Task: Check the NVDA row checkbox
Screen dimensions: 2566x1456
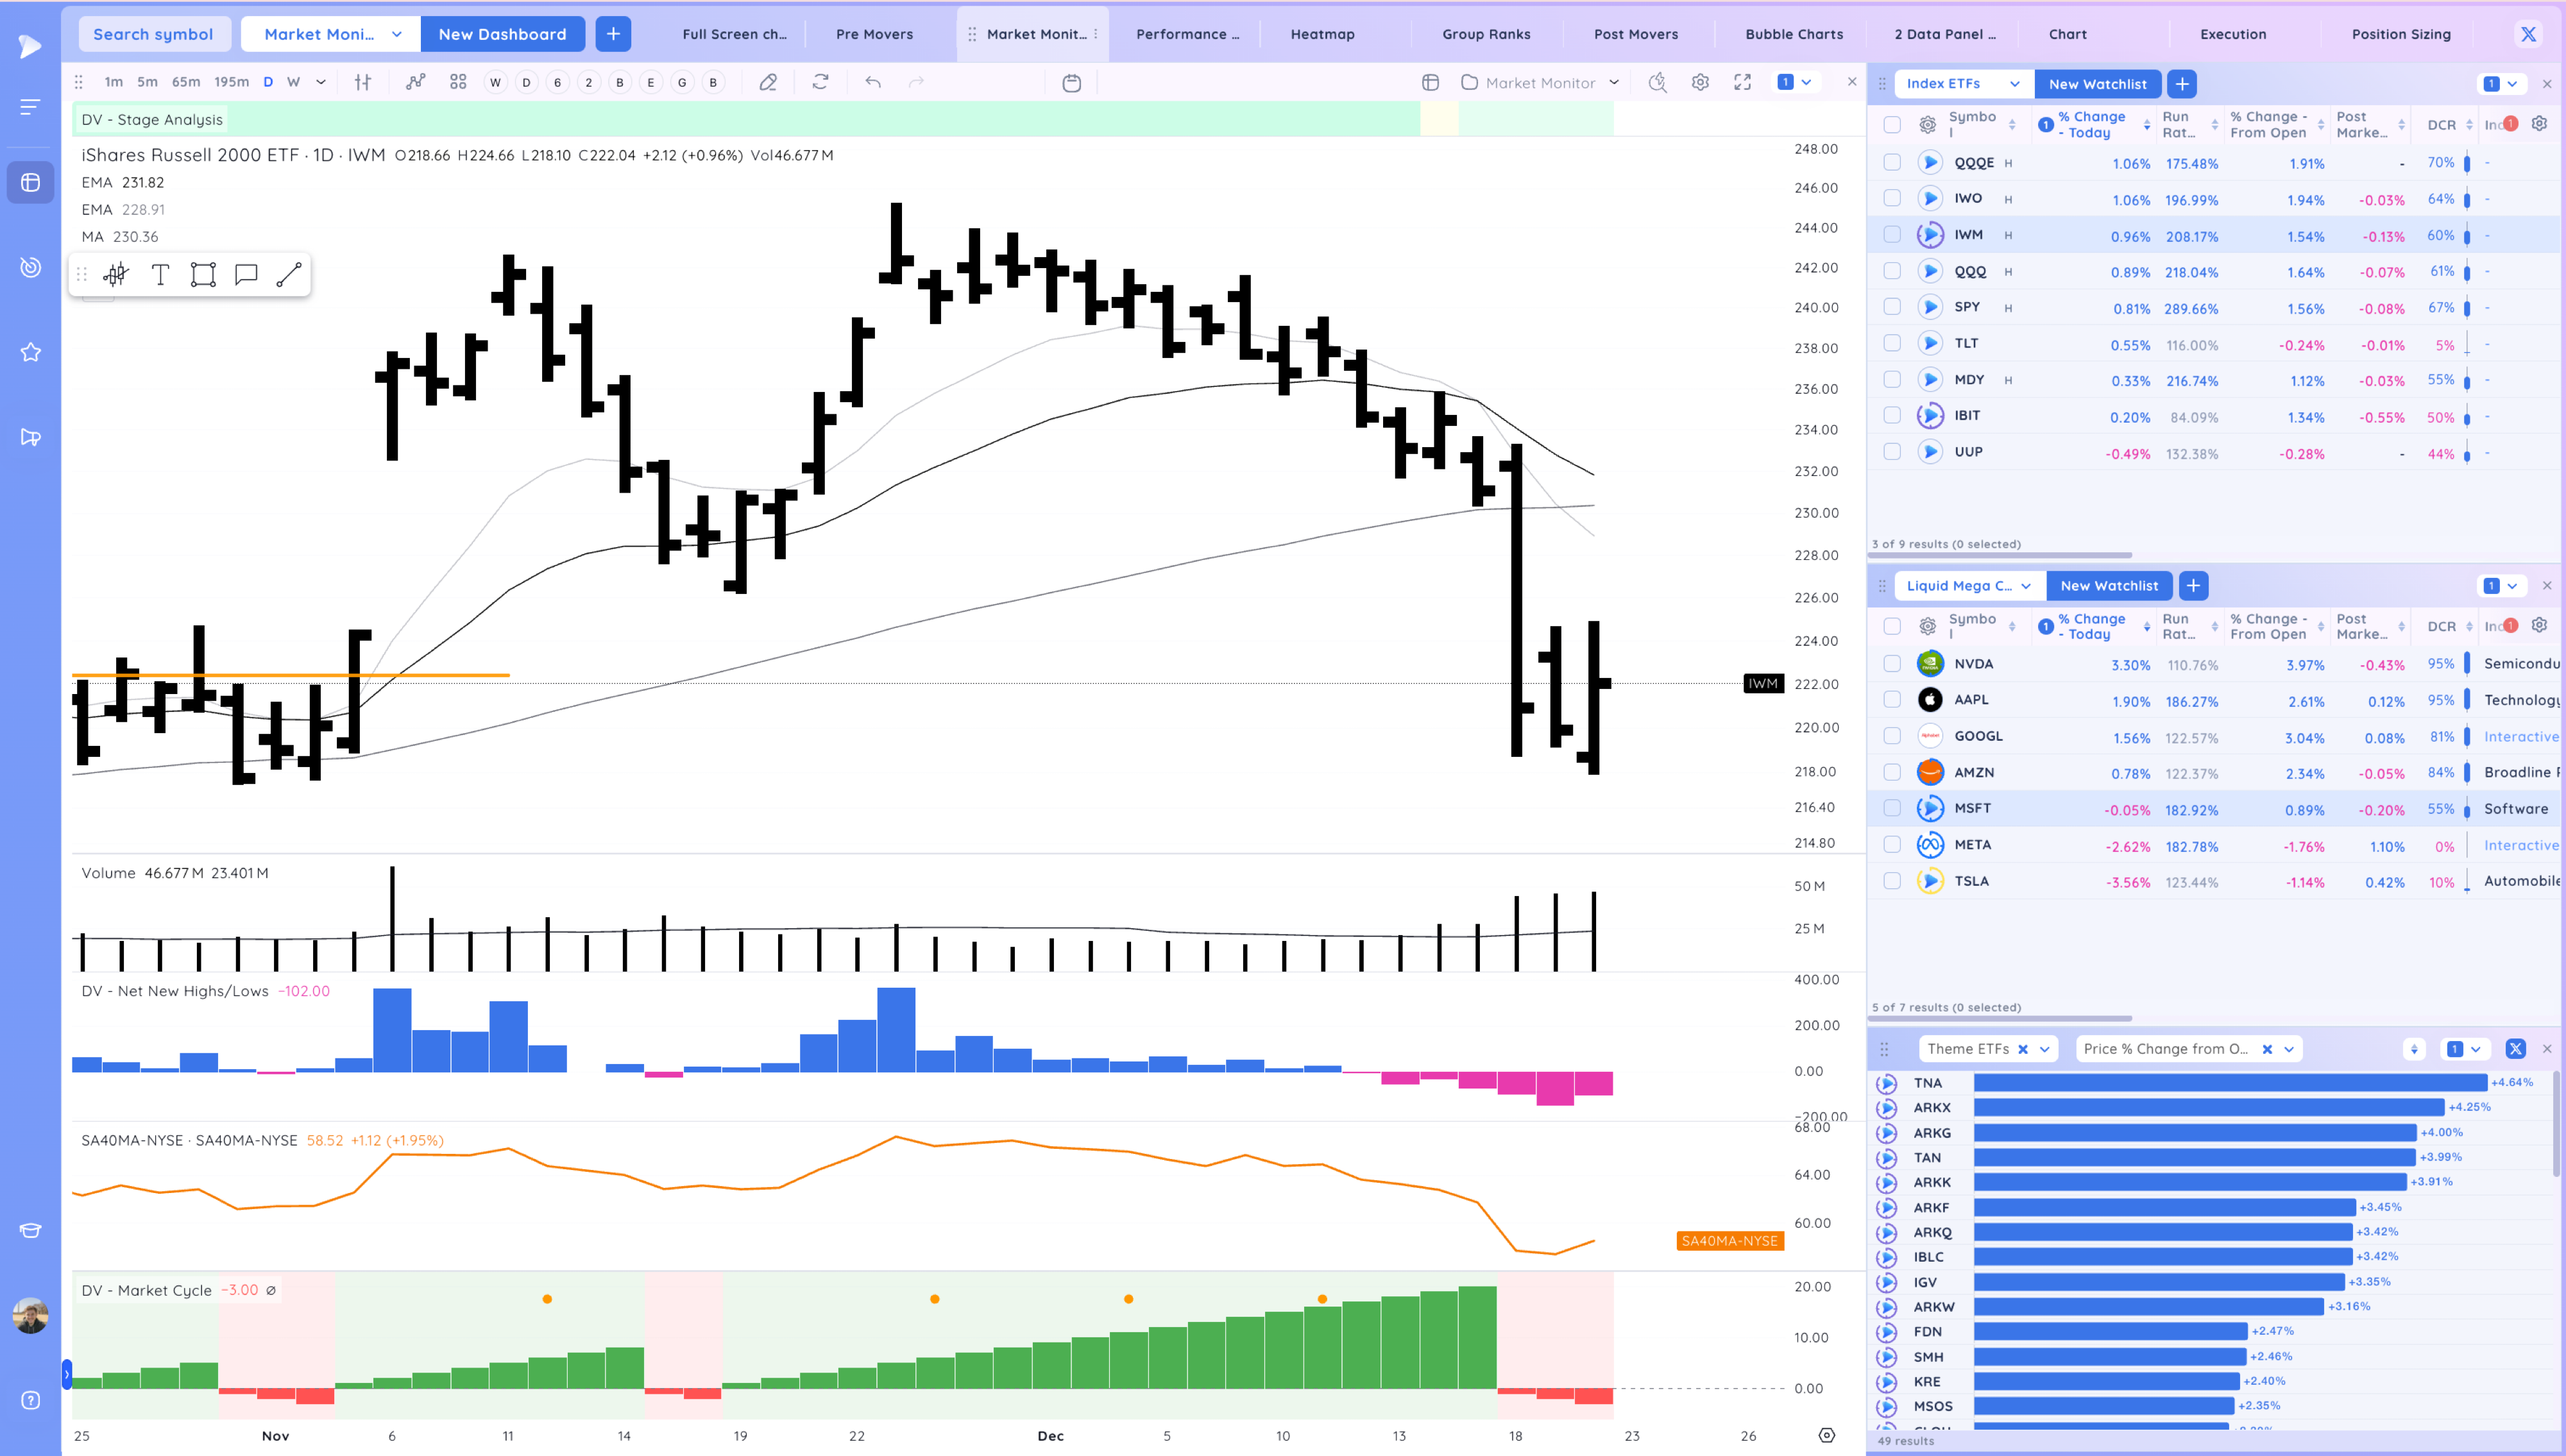Action: click(x=1892, y=664)
